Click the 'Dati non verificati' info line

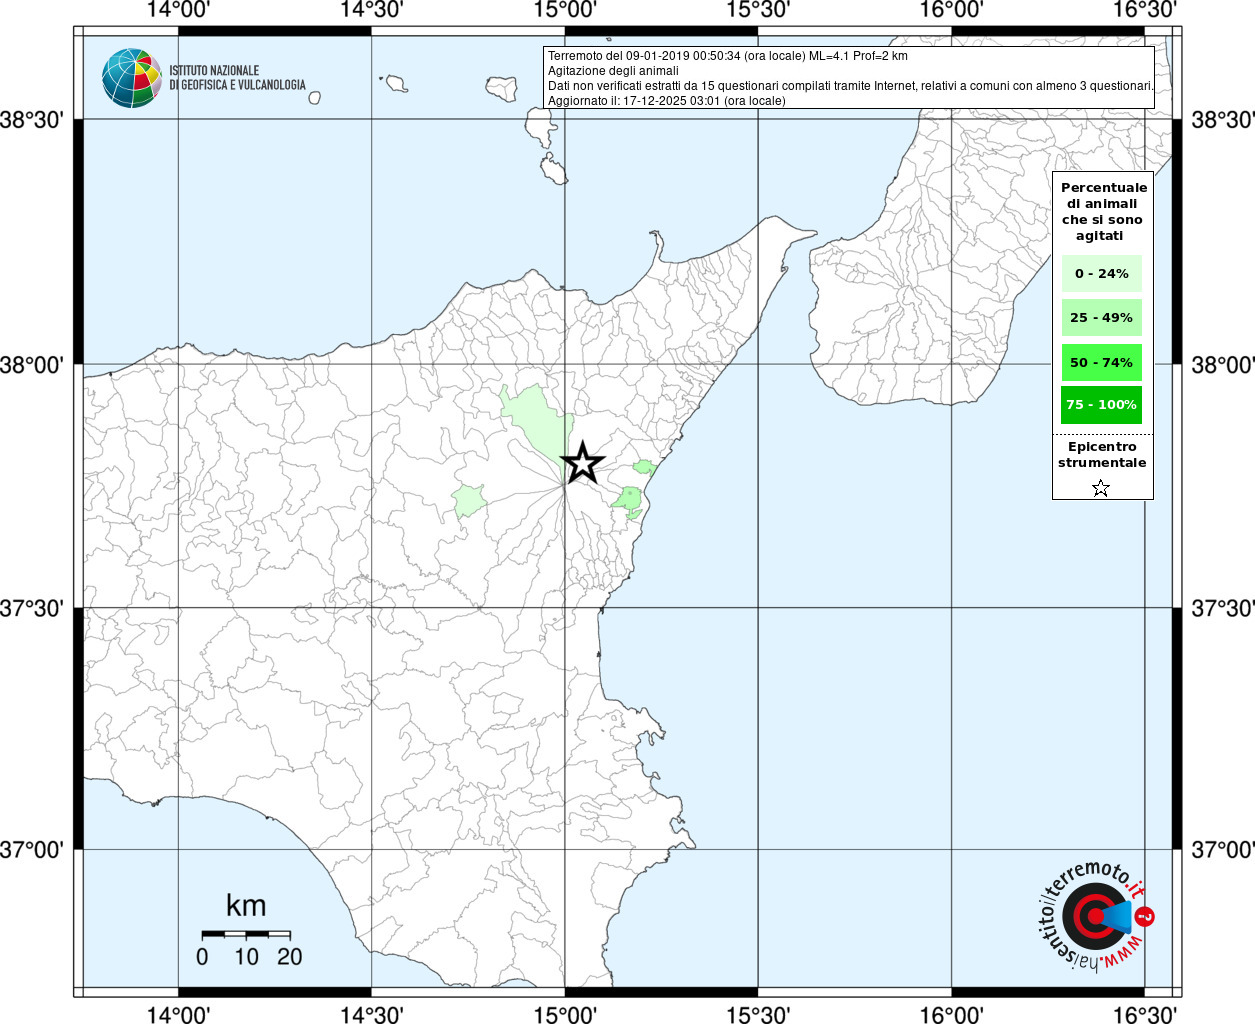point(850,86)
